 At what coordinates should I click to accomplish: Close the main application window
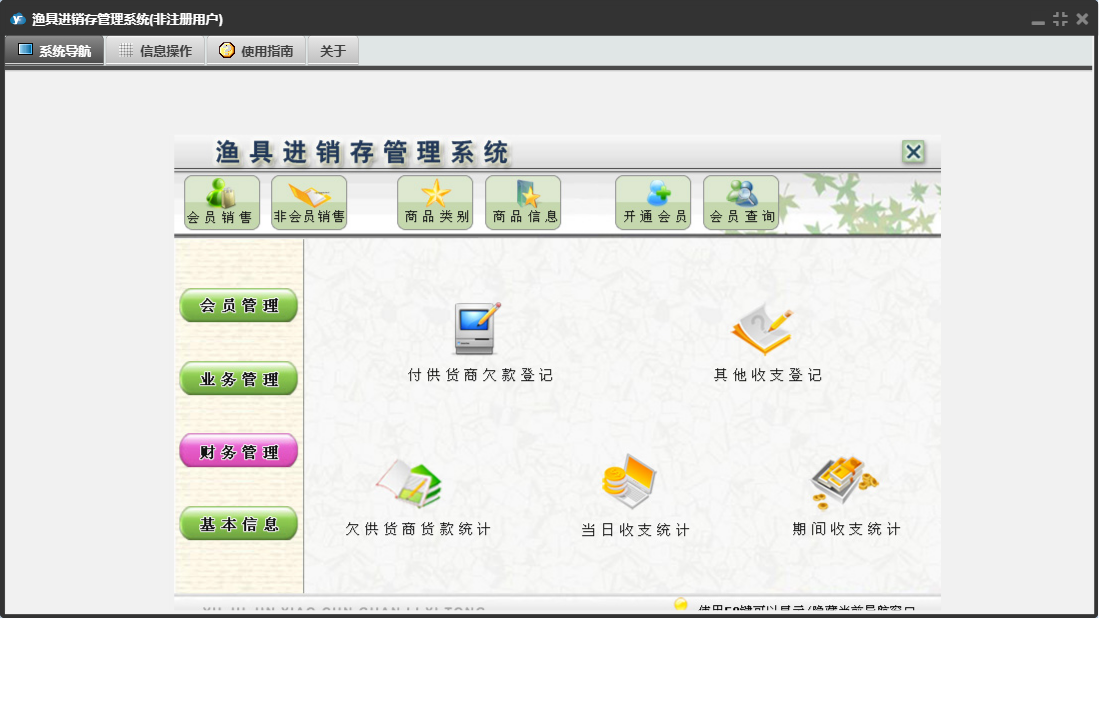1083,20
